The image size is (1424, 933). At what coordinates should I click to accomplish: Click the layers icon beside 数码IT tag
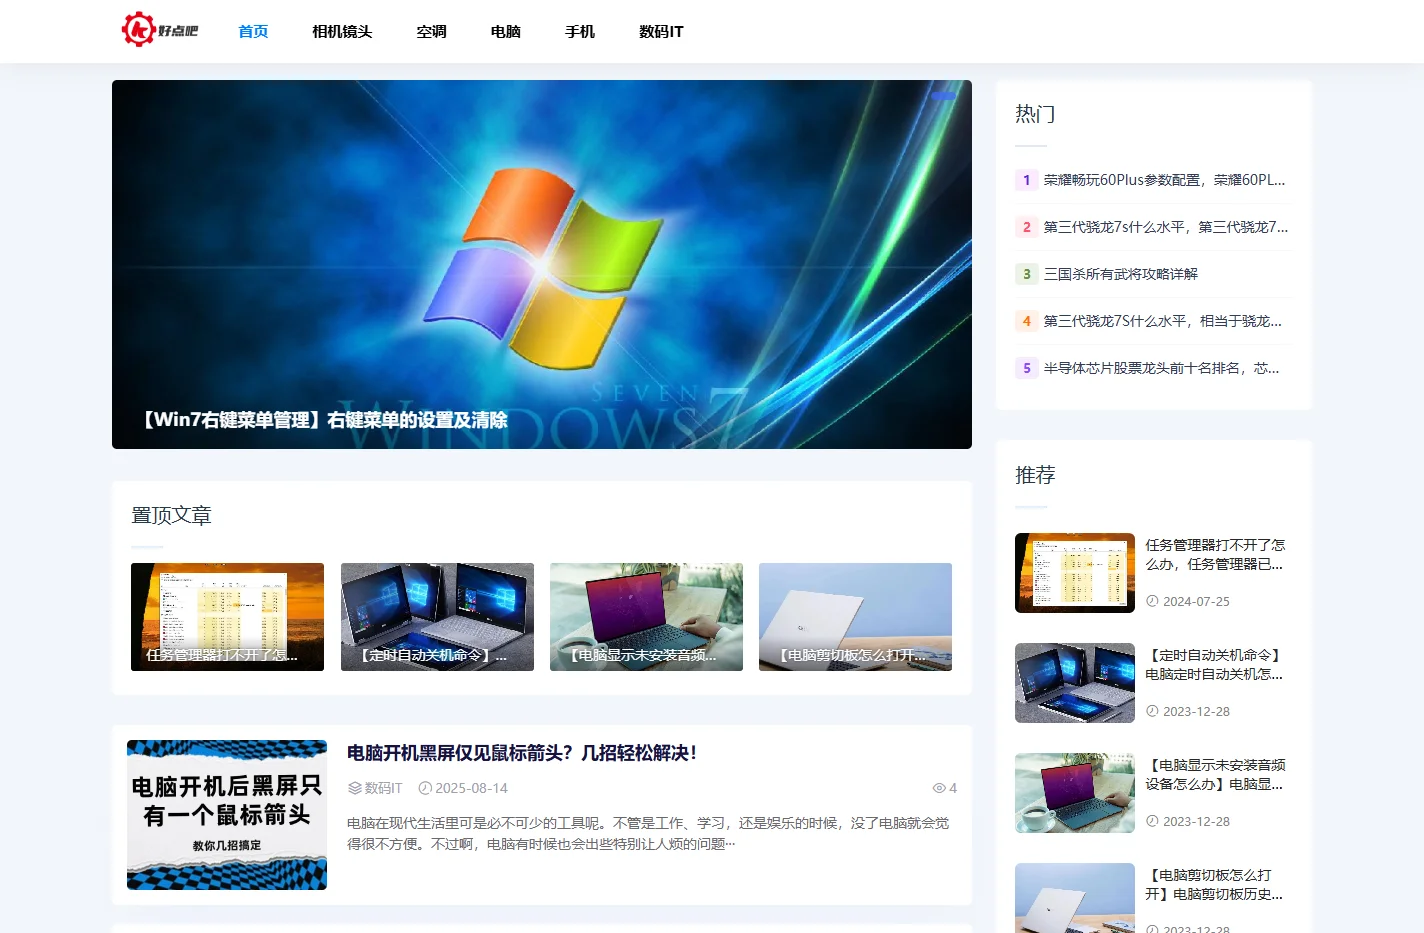tap(354, 788)
